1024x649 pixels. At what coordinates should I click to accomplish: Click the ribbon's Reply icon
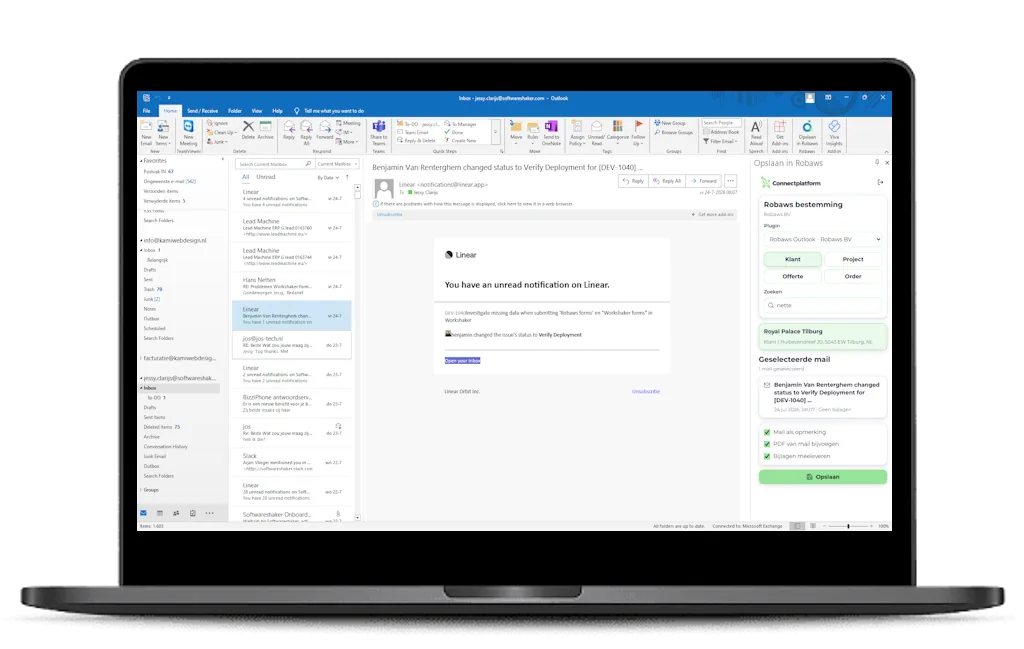point(289,129)
